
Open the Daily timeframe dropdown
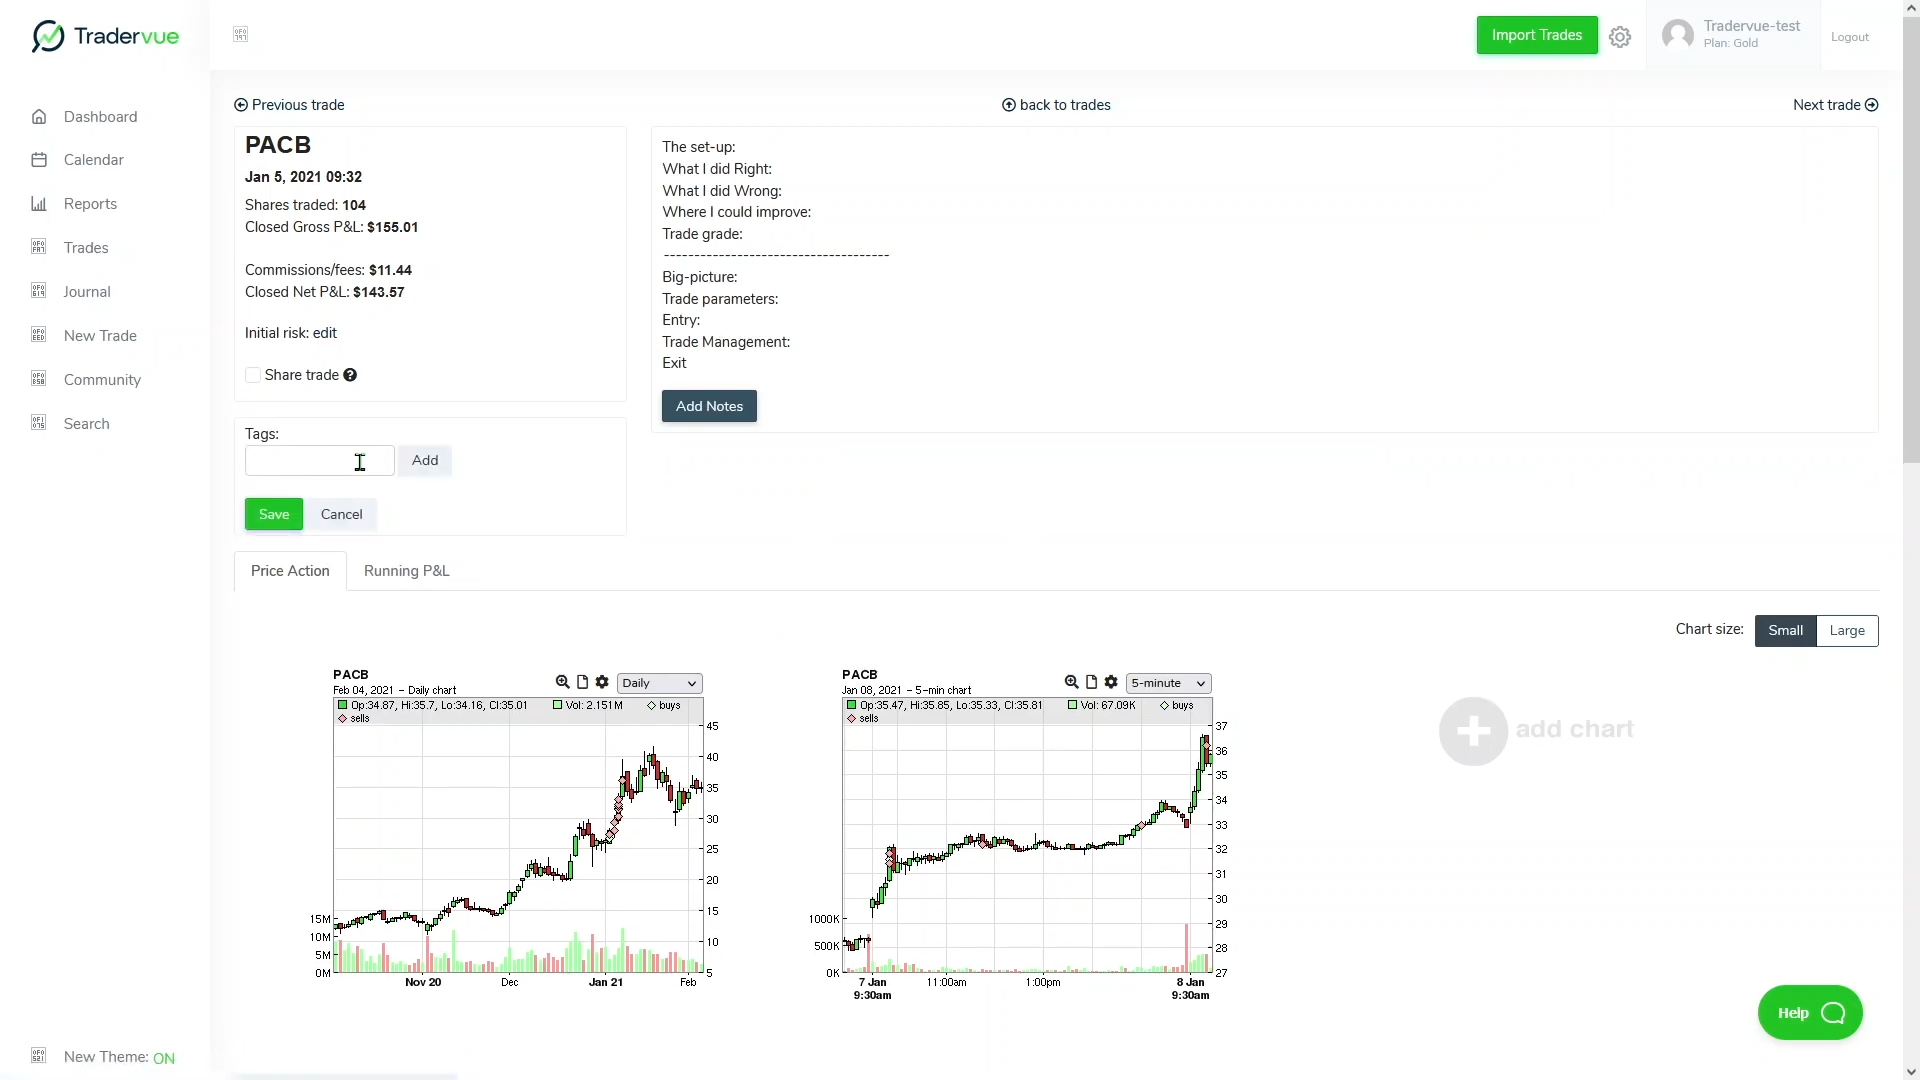coord(659,683)
